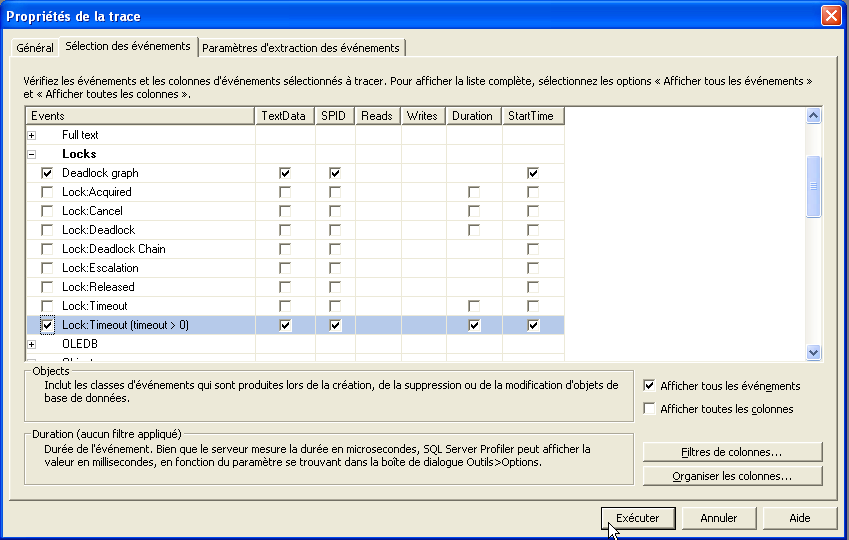Uncheck Lock:Timeout (timeout > 0) event checkbox
This screenshot has width=849, height=540.
pos(47,325)
